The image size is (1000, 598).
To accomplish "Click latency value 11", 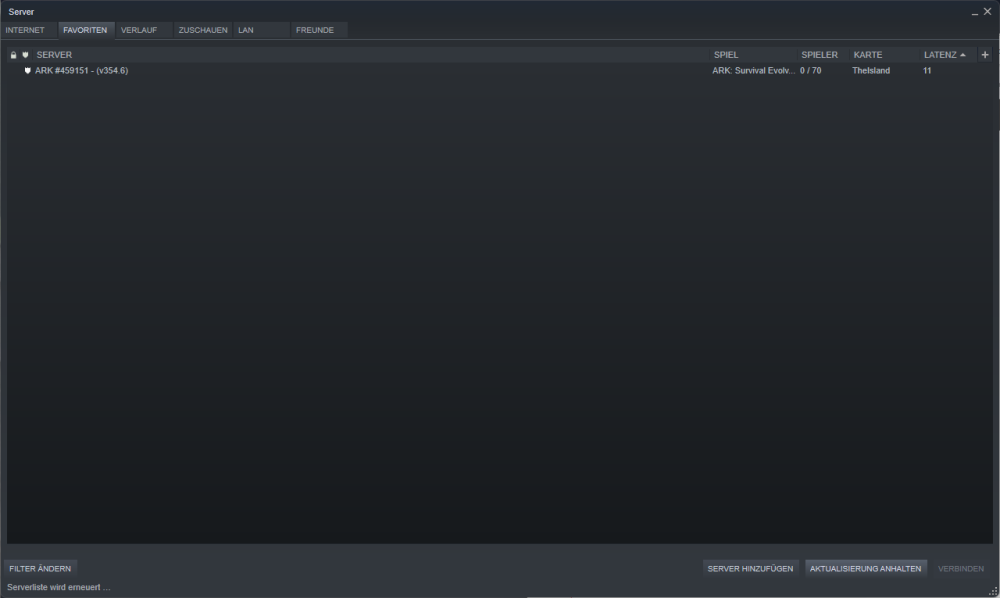I will [x=927, y=71].
